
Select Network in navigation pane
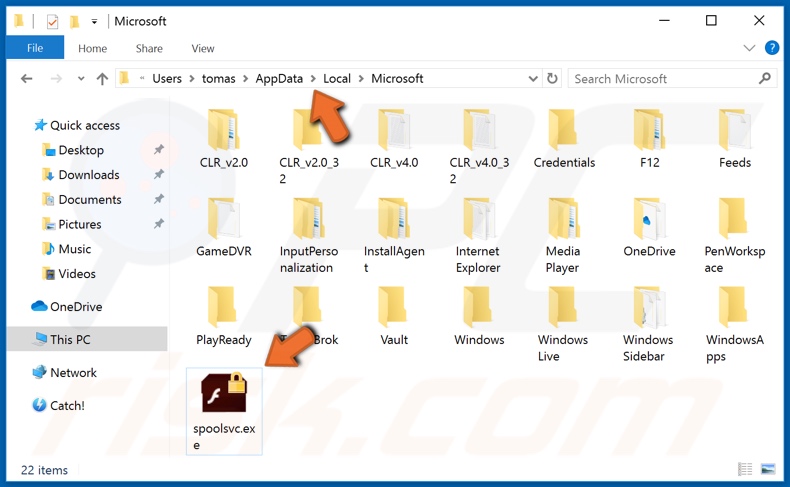pos(64,372)
